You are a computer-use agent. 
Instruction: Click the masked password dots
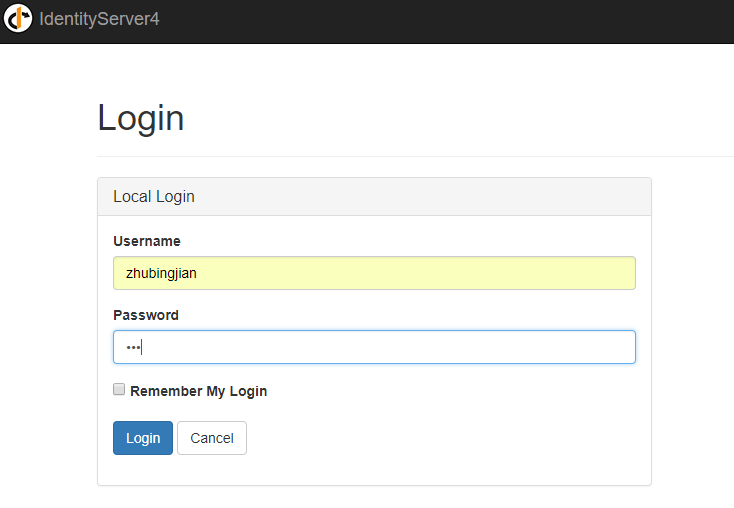click(x=133, y=347)
